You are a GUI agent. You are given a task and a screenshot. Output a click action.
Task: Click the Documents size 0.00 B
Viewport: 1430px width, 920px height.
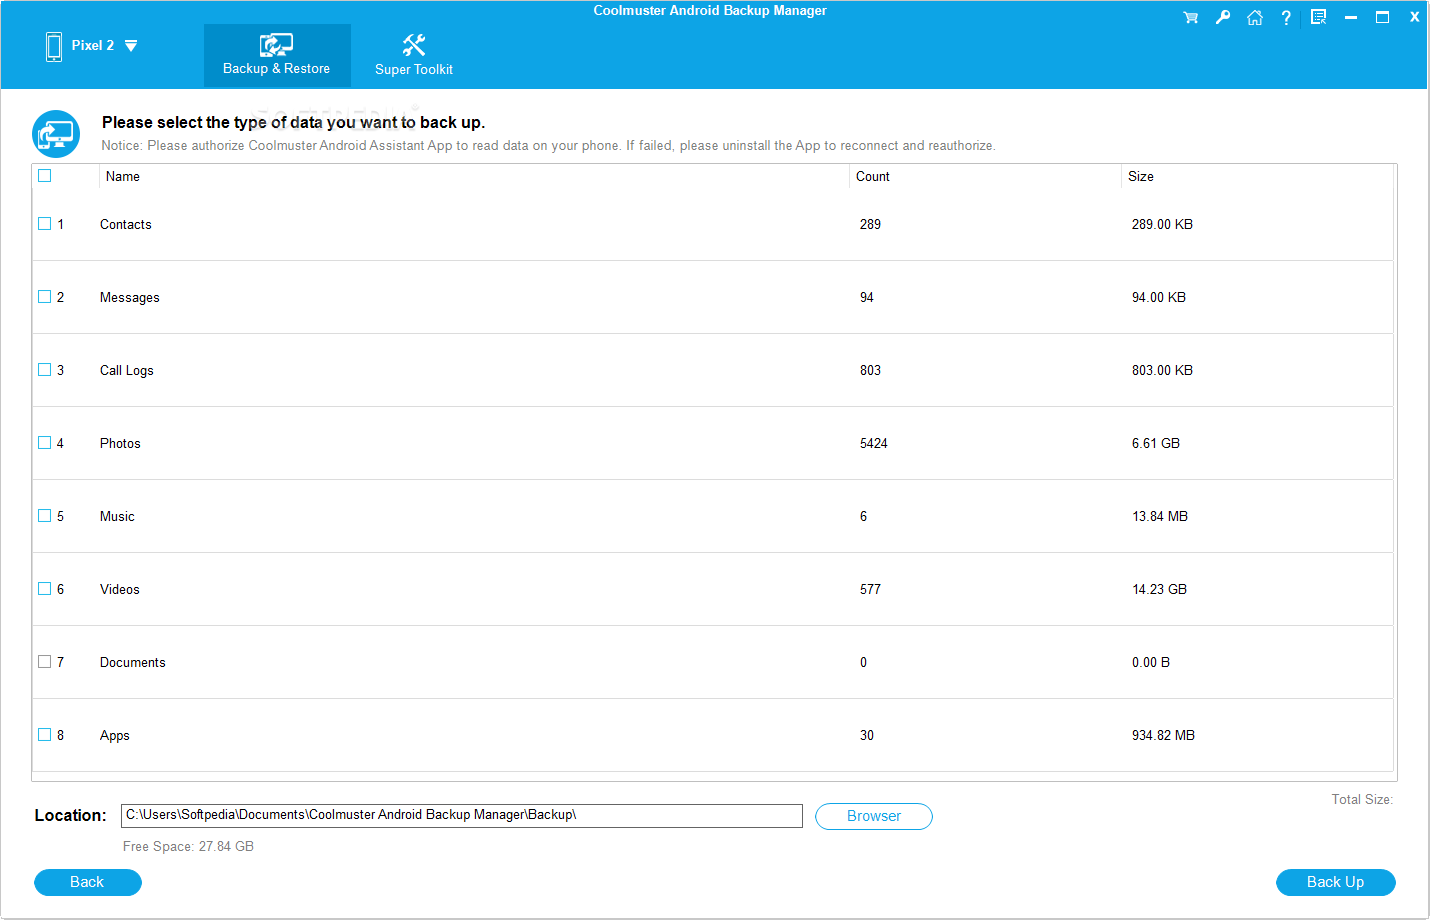(1151, 663)
